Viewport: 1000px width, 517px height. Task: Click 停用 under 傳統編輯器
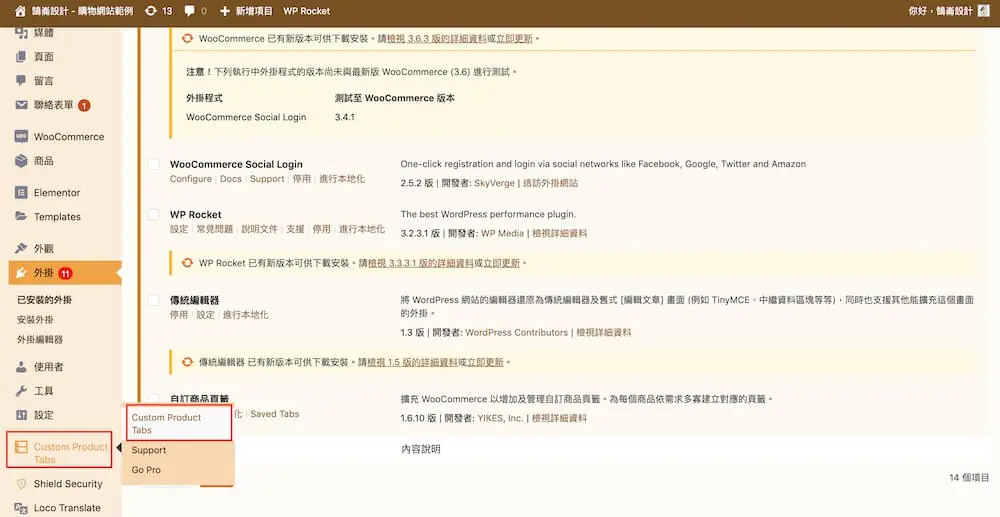click(x=179, y=315)
